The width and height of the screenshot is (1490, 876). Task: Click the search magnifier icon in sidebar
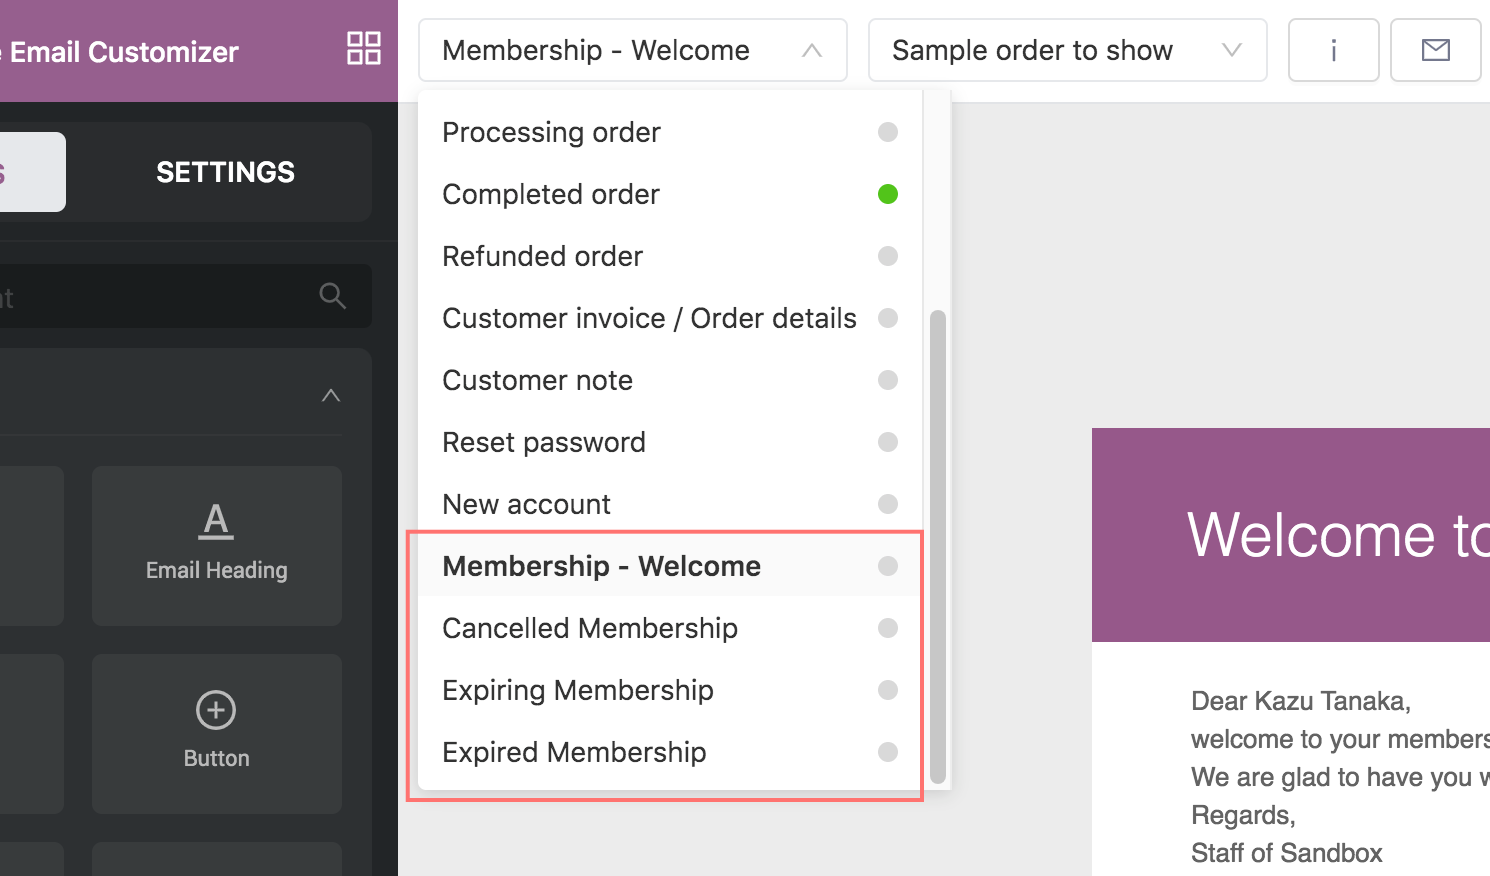point(332,296)
